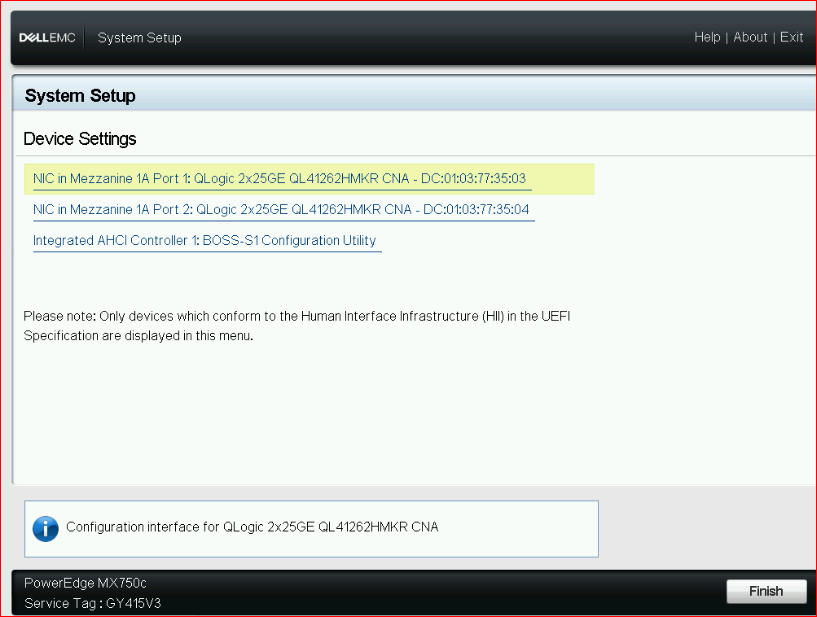Select the Device Settings heading text
Screen dimensions: 817x617
80,139
